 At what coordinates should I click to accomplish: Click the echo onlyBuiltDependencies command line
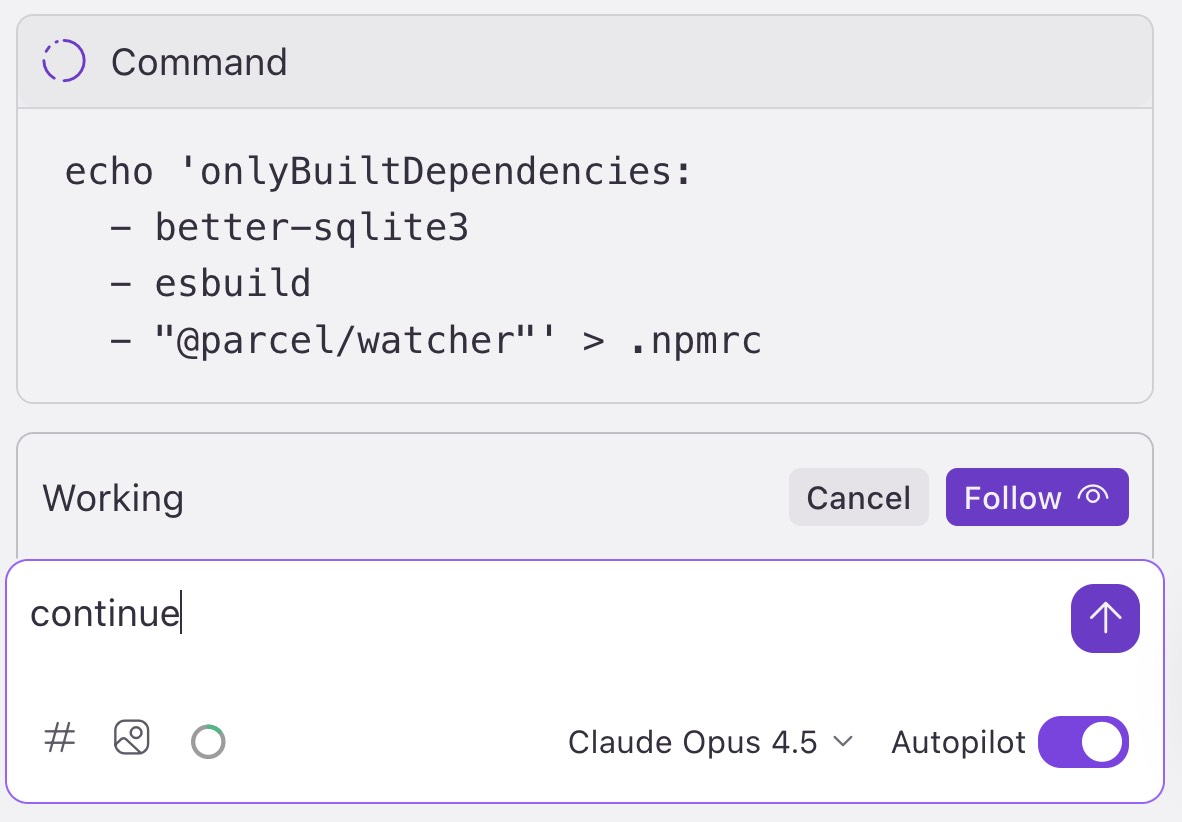pos(378,172)
